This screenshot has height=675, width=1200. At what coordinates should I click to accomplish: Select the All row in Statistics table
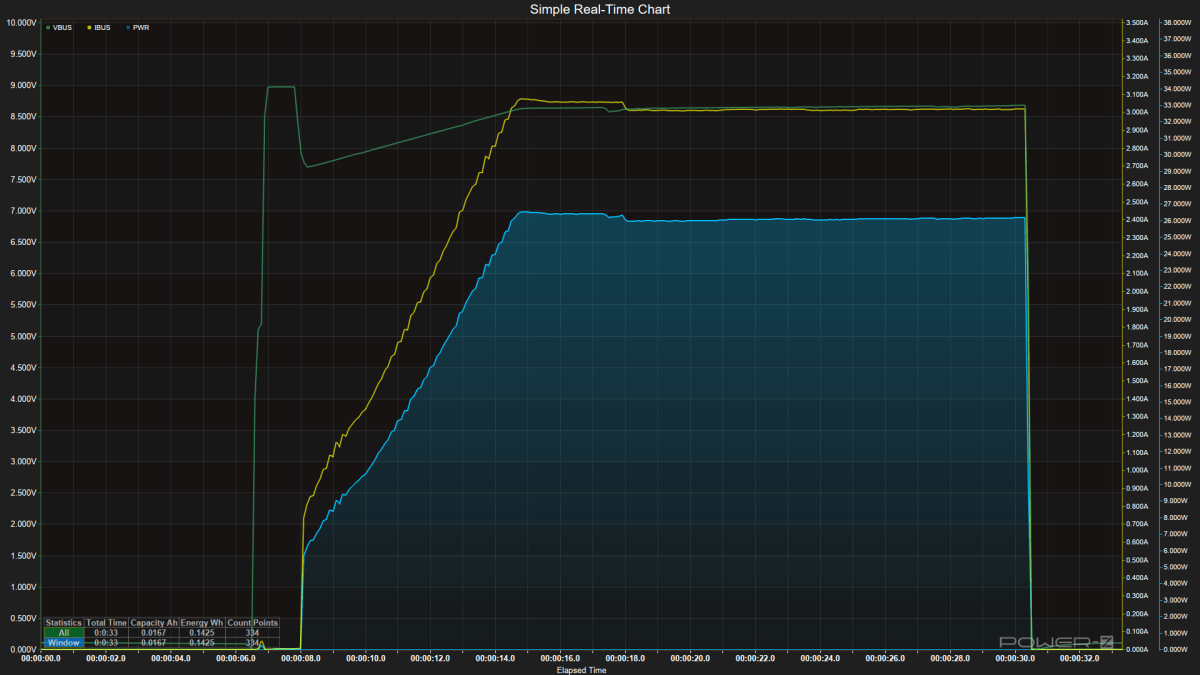pos(160,632)
